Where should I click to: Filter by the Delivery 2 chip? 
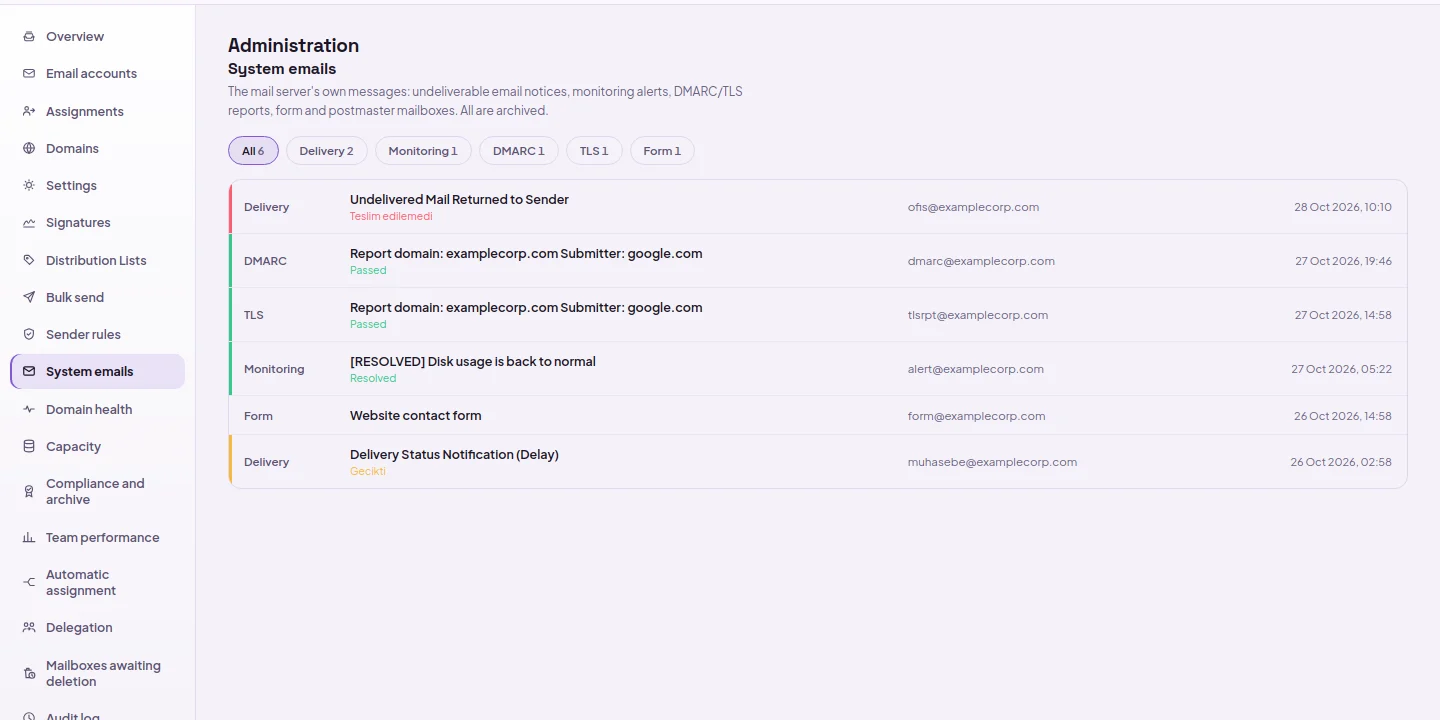pyautogui.click(x=327, y=151)
